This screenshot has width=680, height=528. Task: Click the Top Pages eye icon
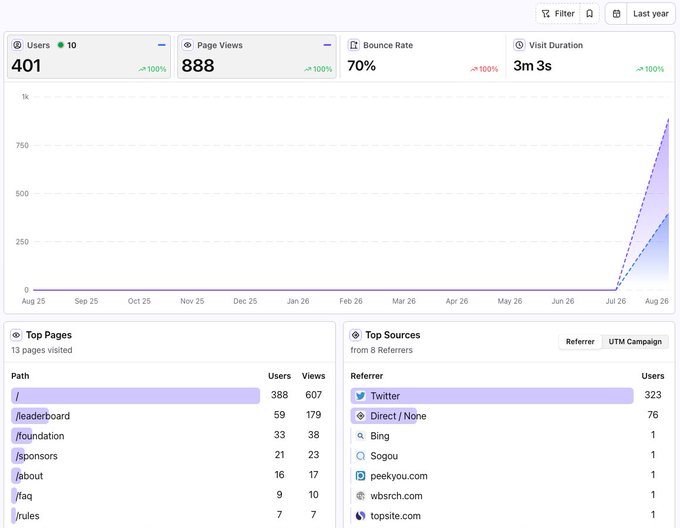tap(16, 335)
